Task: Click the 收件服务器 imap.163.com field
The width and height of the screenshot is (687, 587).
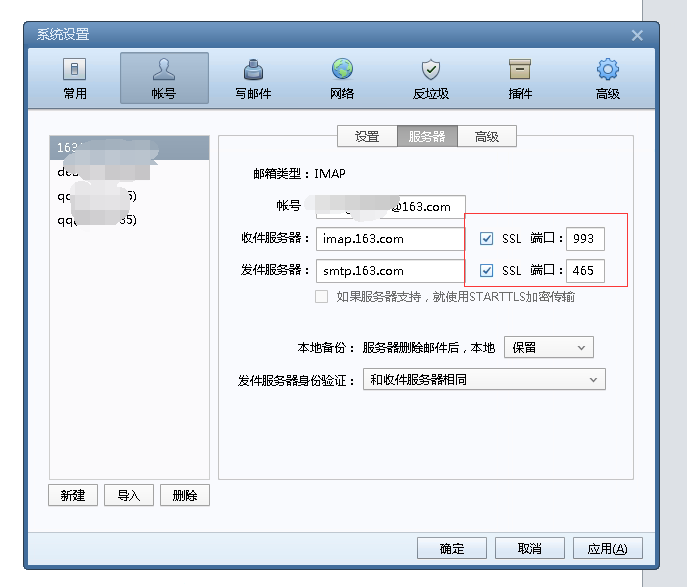Action: tap(390, 239)
